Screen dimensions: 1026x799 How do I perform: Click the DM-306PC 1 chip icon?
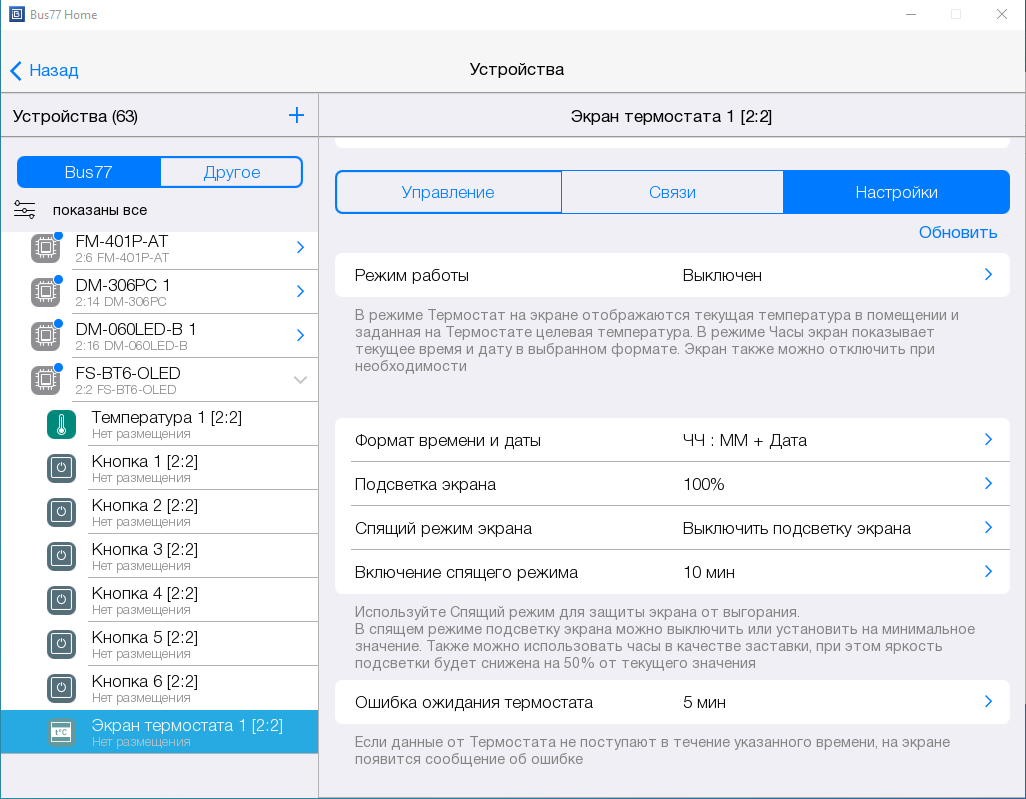coord(45,292)
